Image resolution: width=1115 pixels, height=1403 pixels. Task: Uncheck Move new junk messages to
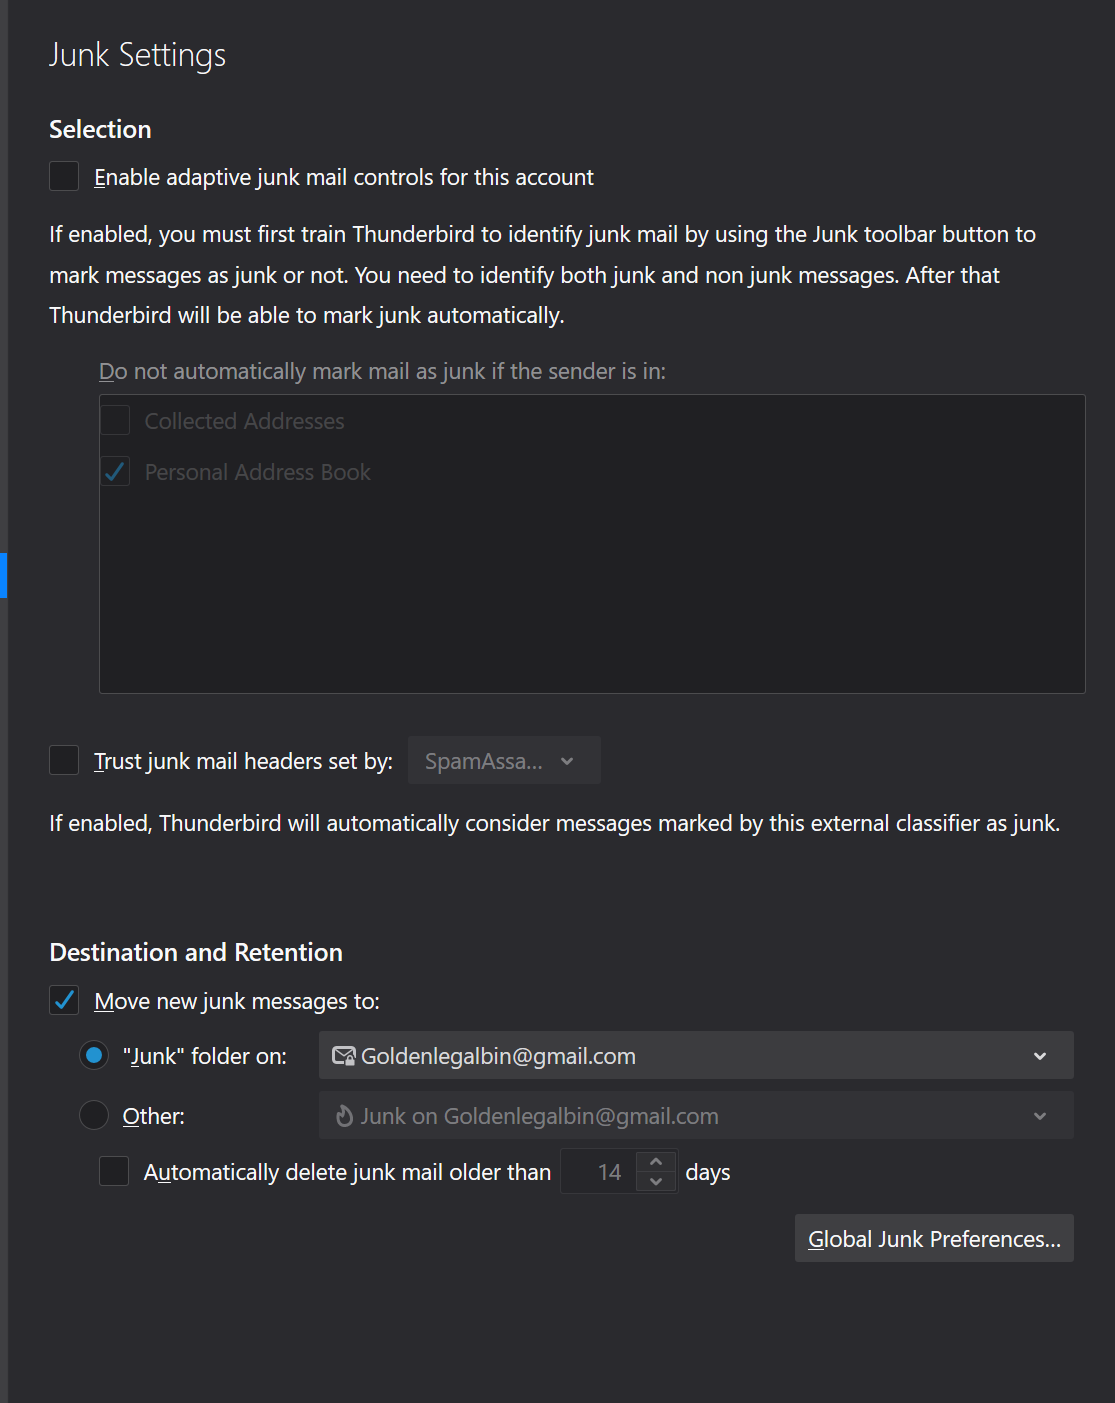pos(65,1001)
